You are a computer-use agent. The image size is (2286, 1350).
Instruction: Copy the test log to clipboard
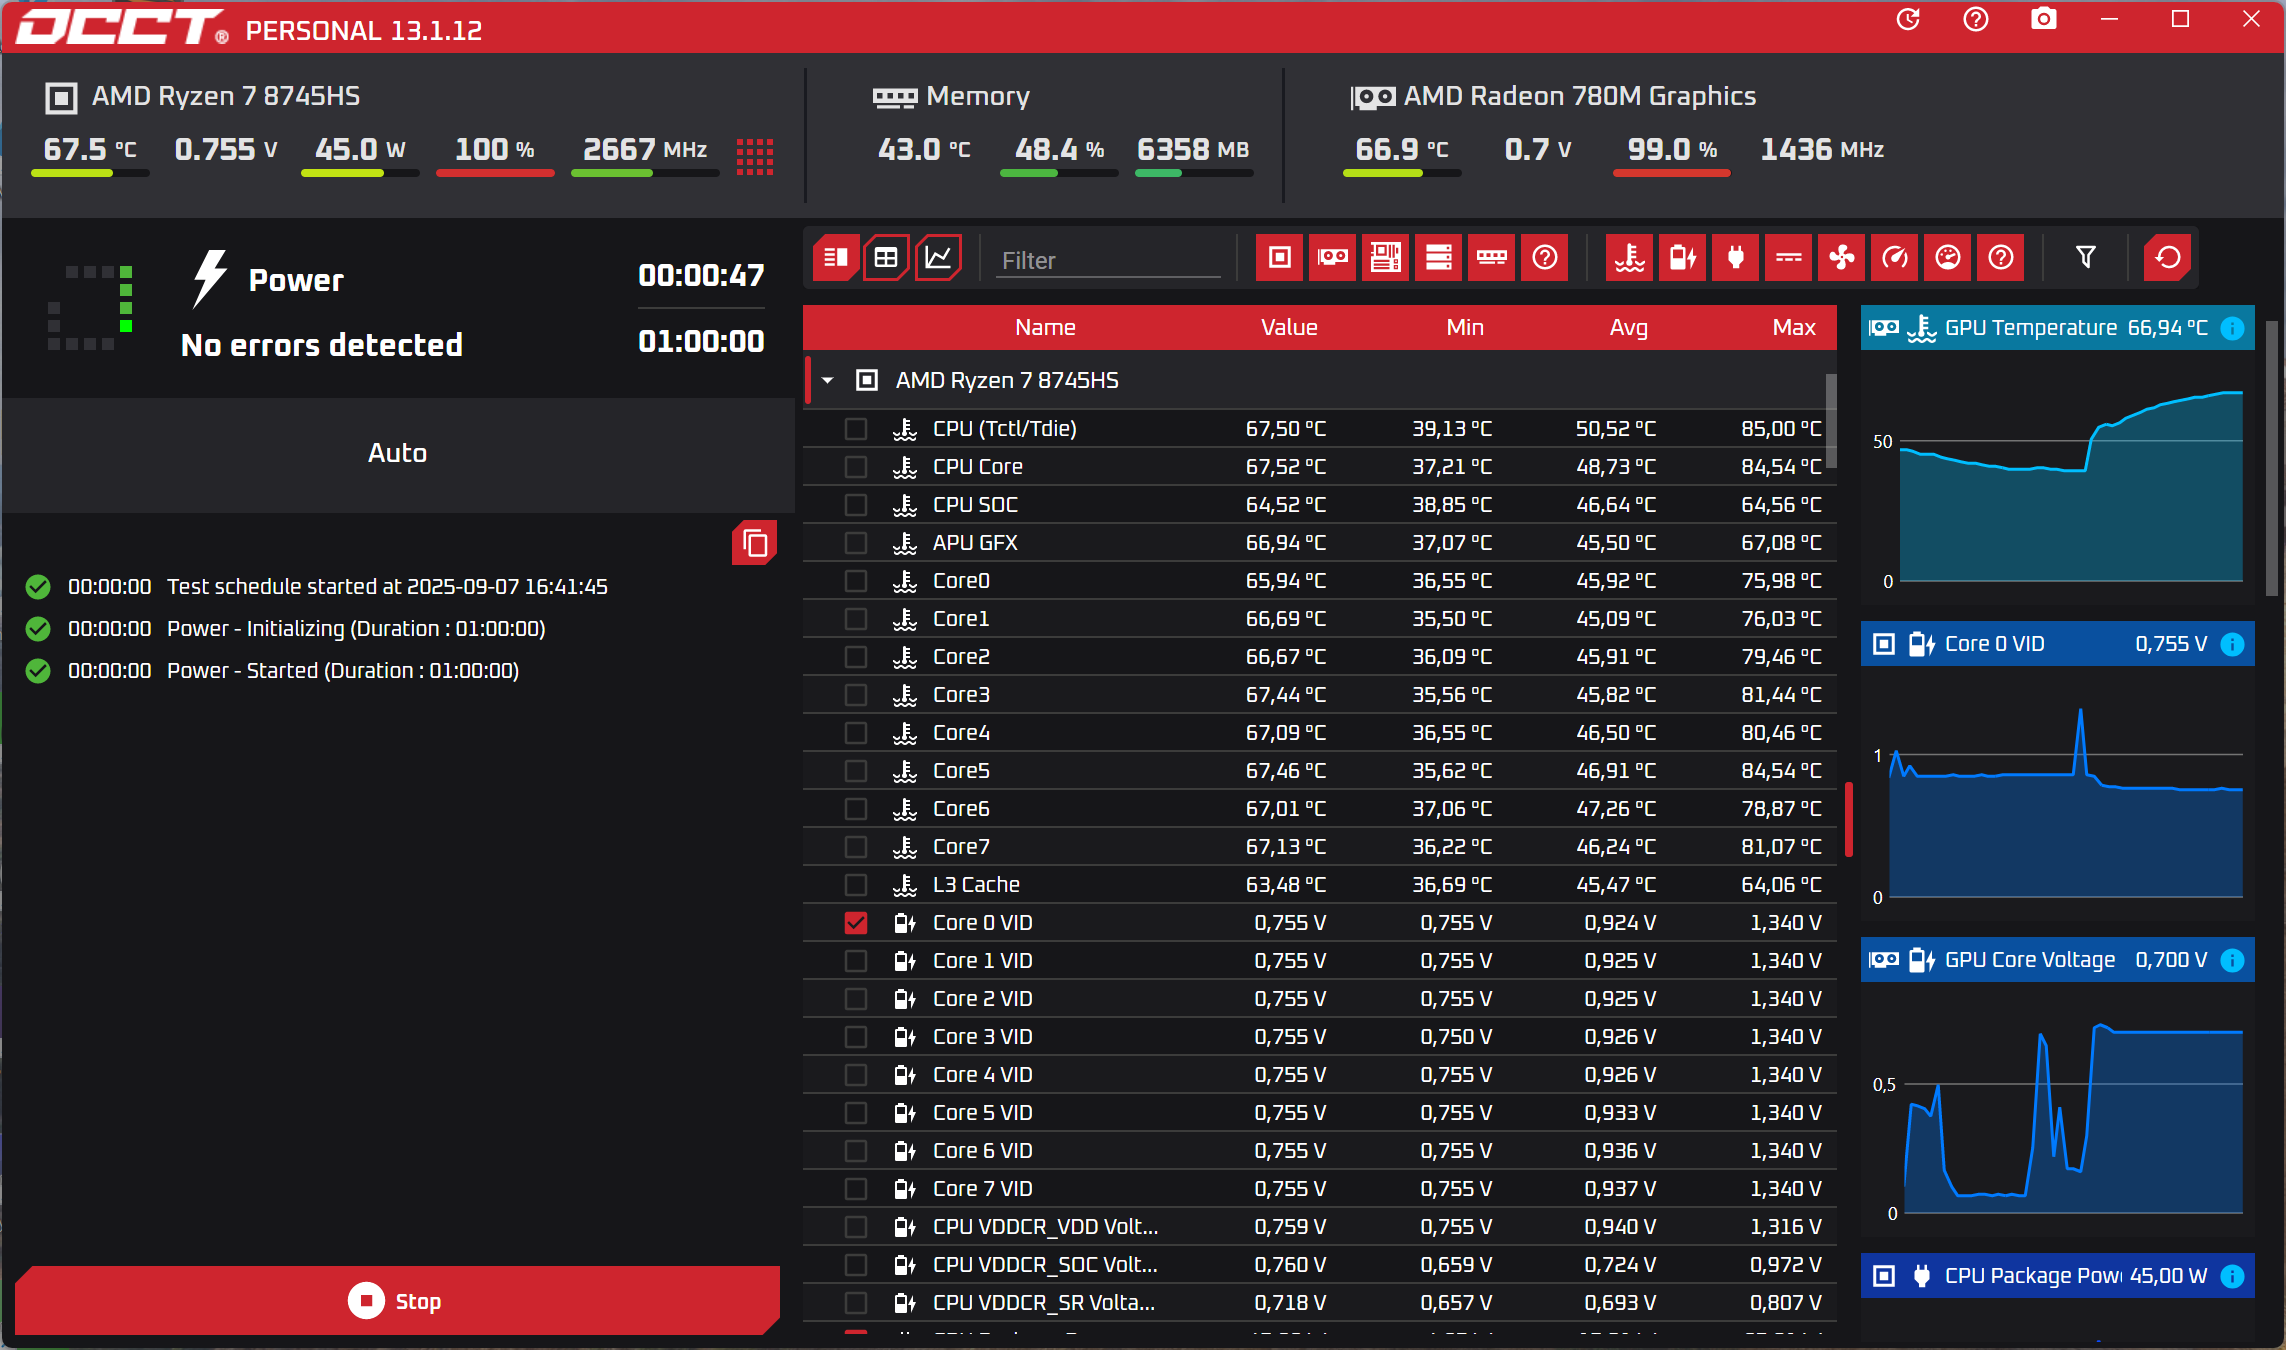(755, 543)
